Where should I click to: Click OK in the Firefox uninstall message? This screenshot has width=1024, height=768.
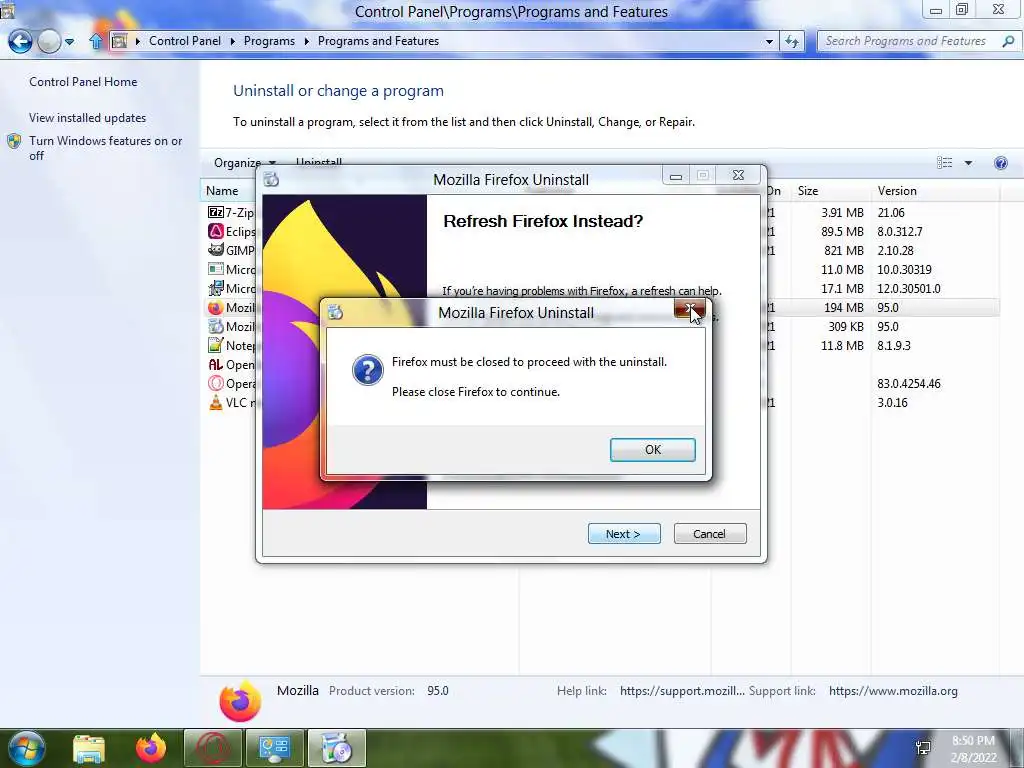pos(652,449)
